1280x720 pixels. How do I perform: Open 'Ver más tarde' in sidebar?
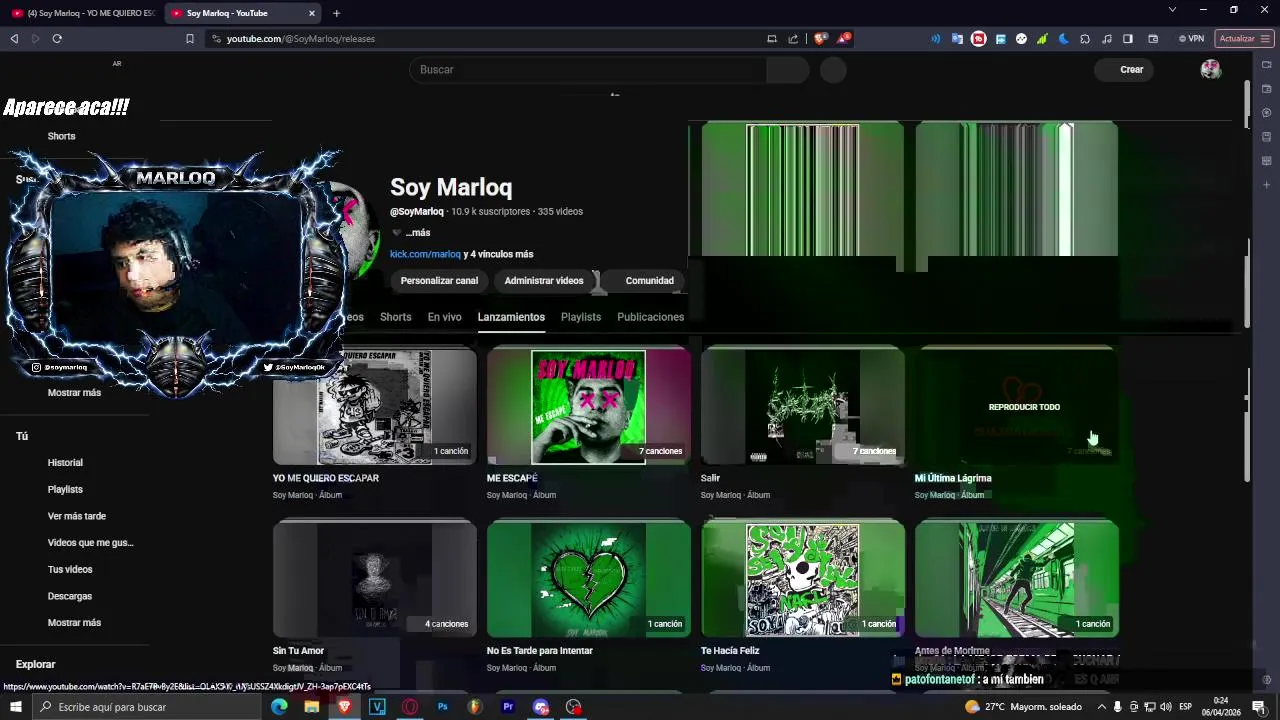[x=77, y=516]
